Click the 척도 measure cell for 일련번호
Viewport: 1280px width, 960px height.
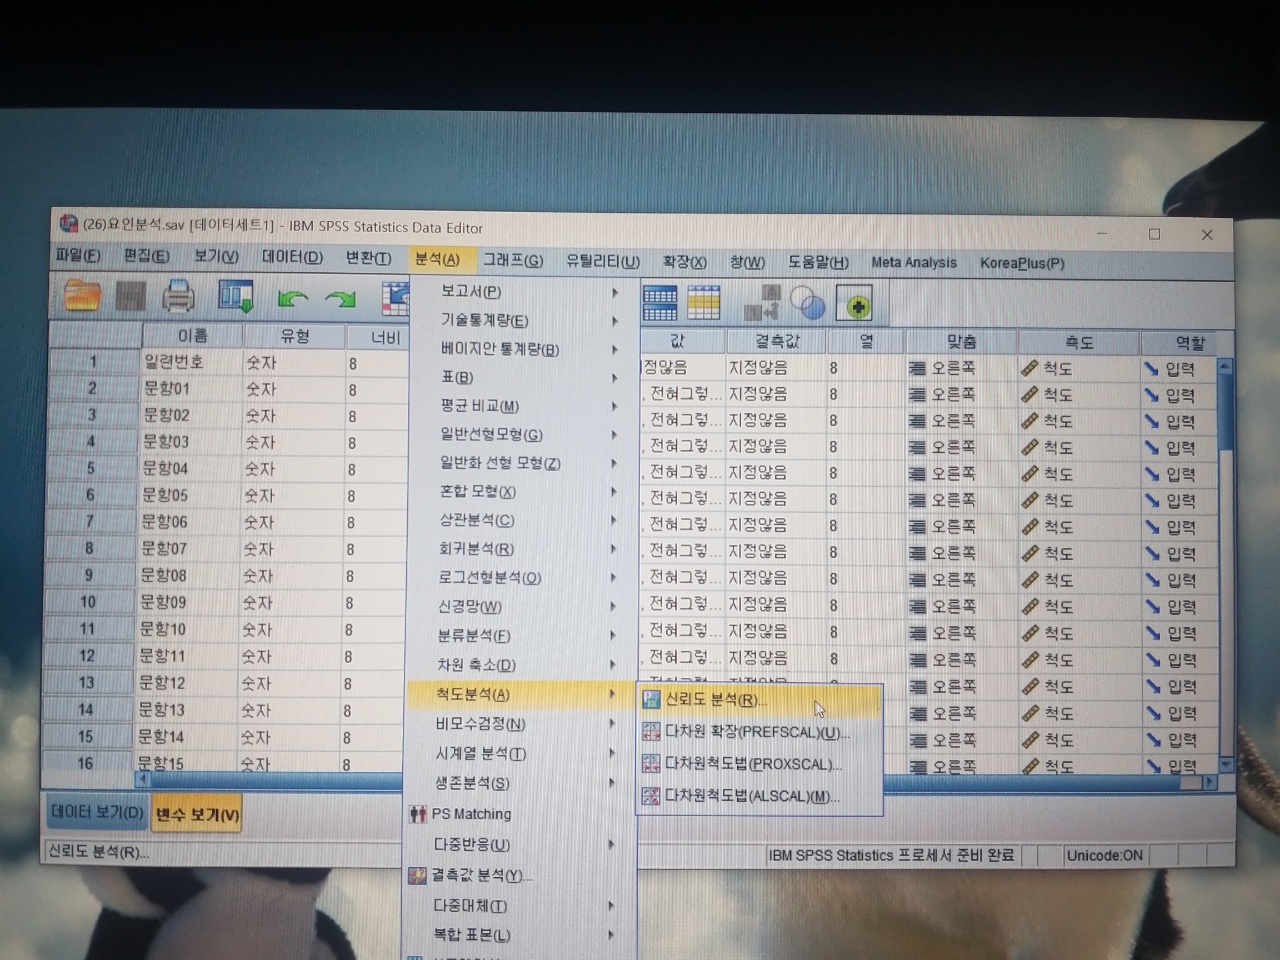pyautogui.click(x=1077, y=368)
